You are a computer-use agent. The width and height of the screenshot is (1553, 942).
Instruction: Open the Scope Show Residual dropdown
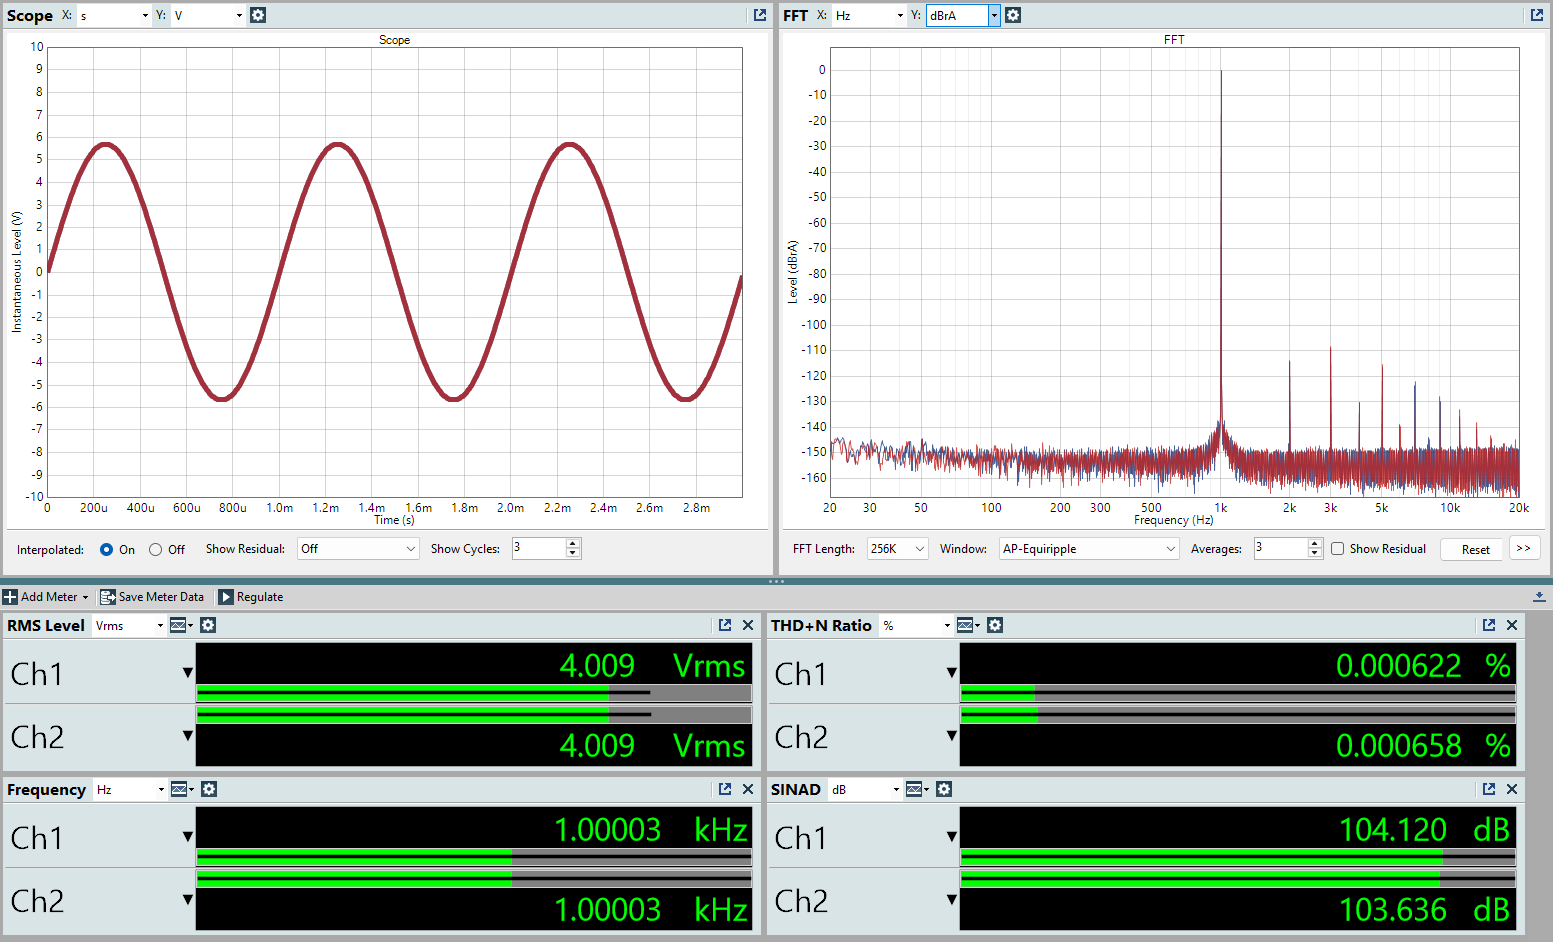point(358,549)
